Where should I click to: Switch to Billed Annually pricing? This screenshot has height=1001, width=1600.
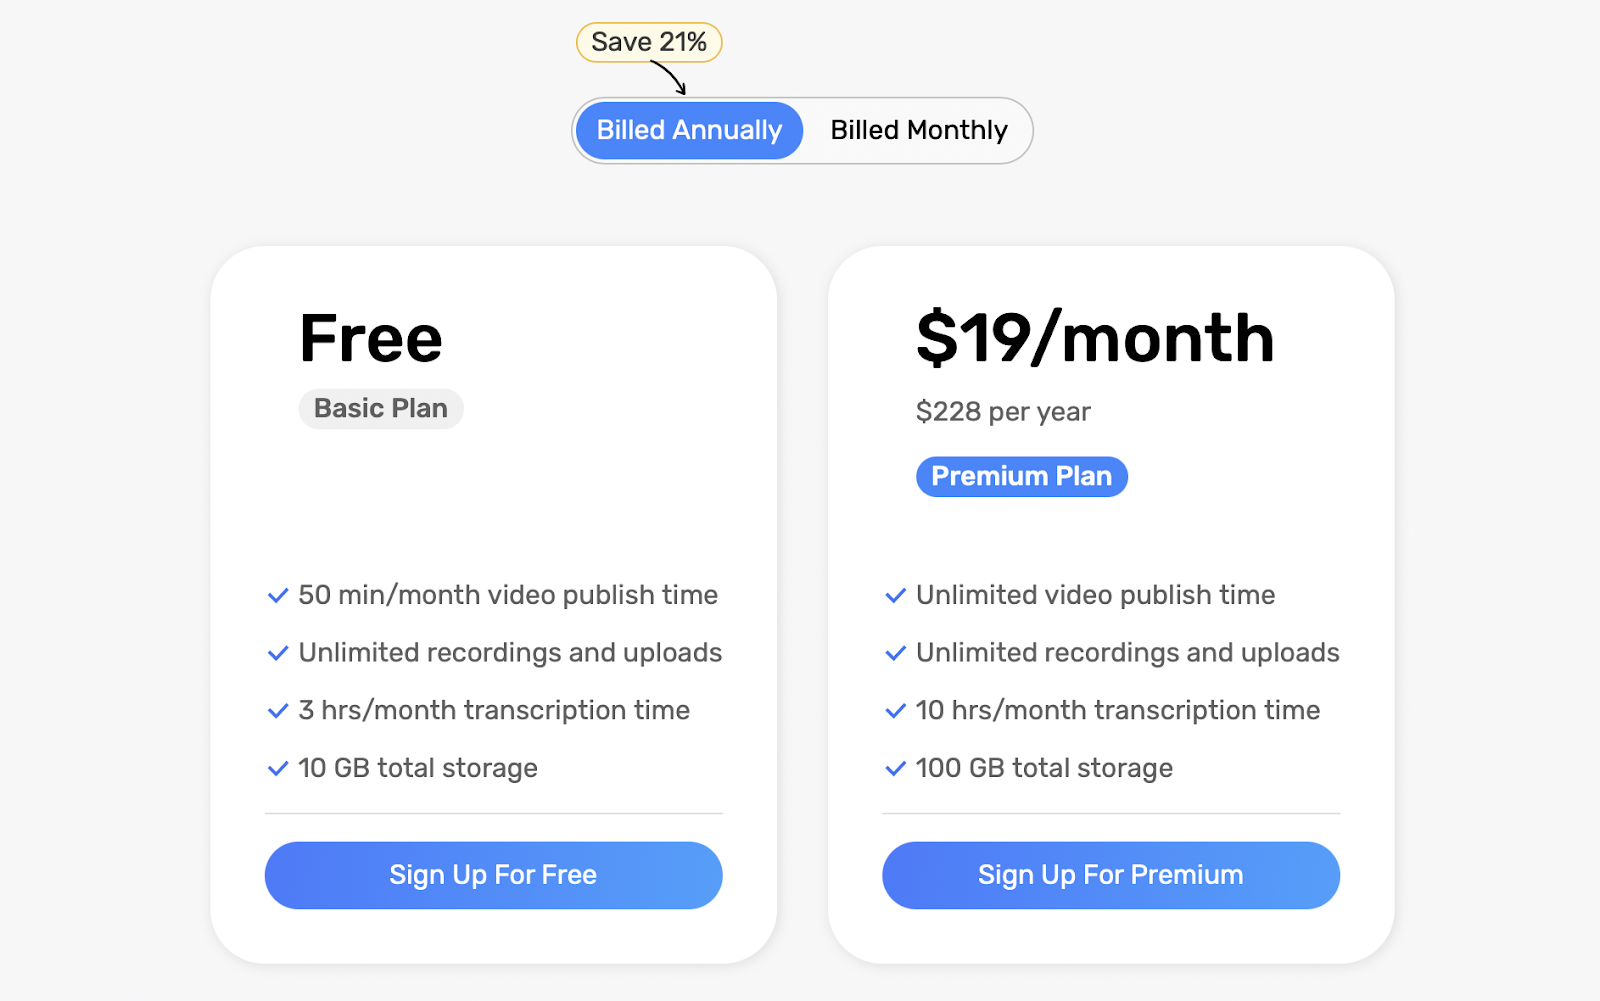(689, 131)
